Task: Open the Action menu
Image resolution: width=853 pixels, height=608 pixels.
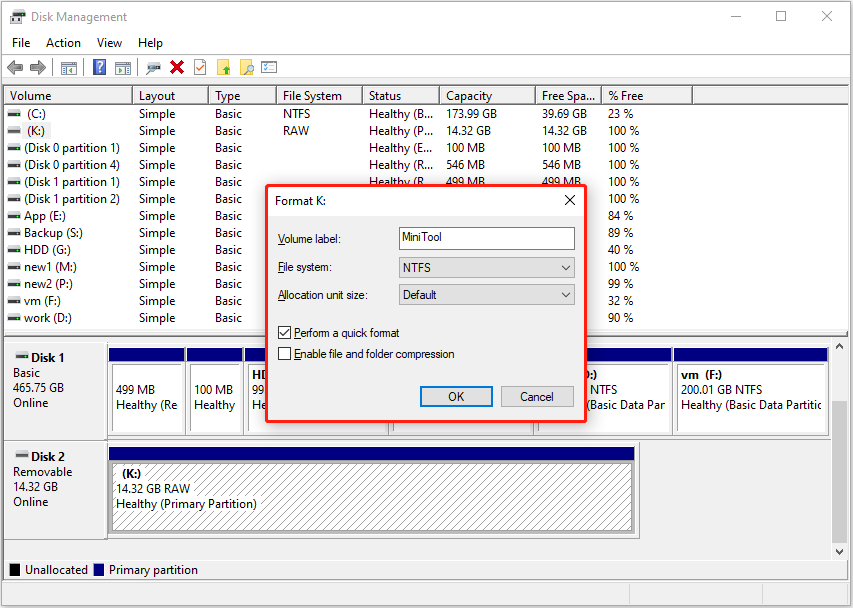Action: (x=63, y=42)
